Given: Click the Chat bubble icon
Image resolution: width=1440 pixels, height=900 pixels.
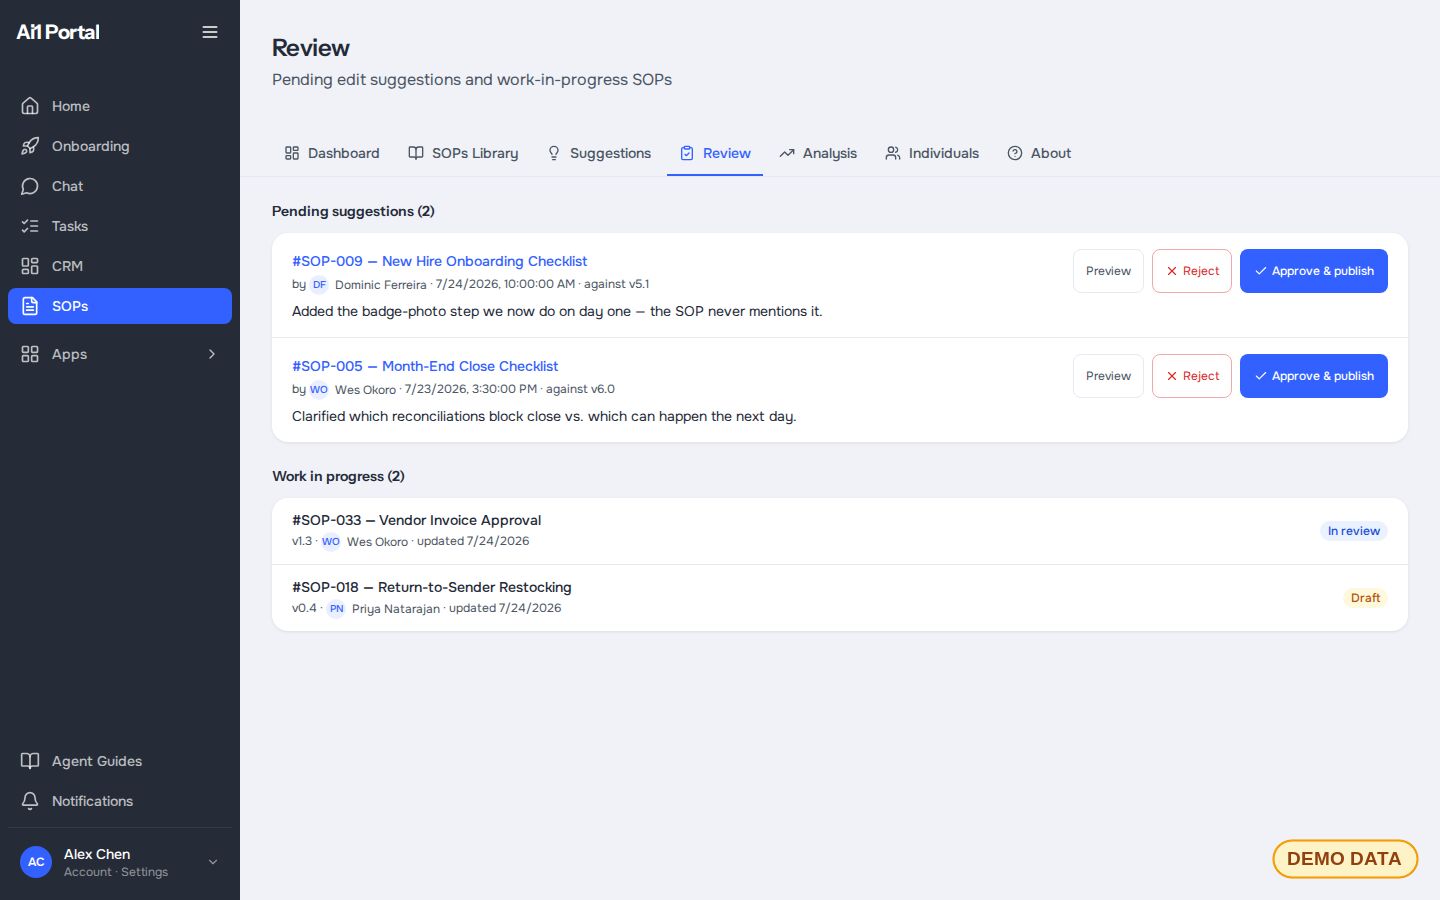Looking at the screenshot, I should [30, 186].
